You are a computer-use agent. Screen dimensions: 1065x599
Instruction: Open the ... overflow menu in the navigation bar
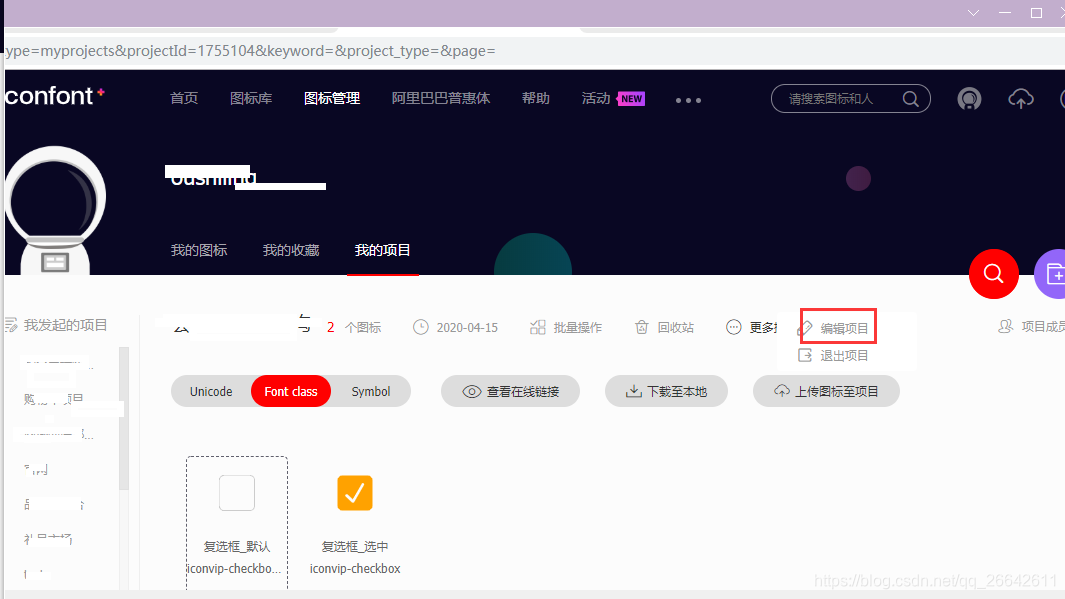pyautogui.click(x=688, y=99)
